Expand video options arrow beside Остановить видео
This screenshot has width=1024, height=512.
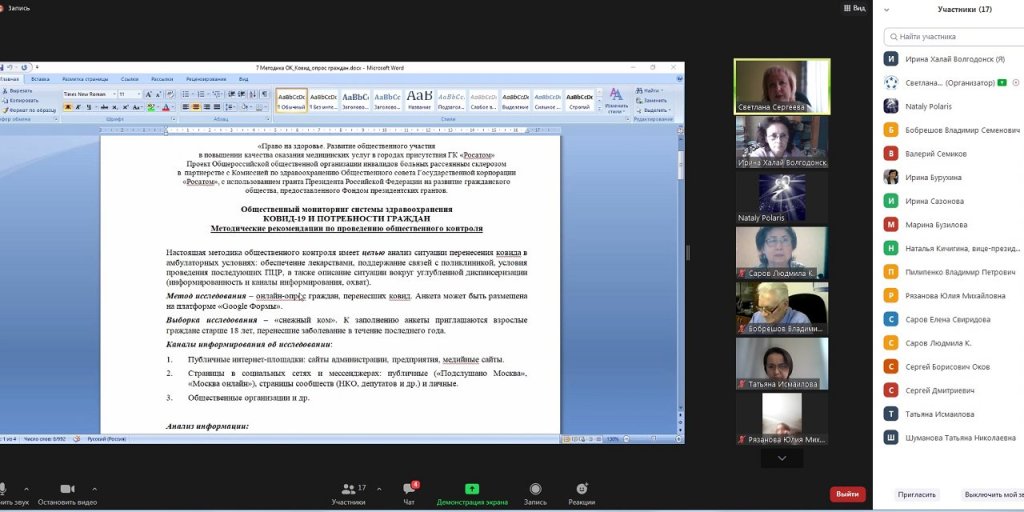[94, 489]
